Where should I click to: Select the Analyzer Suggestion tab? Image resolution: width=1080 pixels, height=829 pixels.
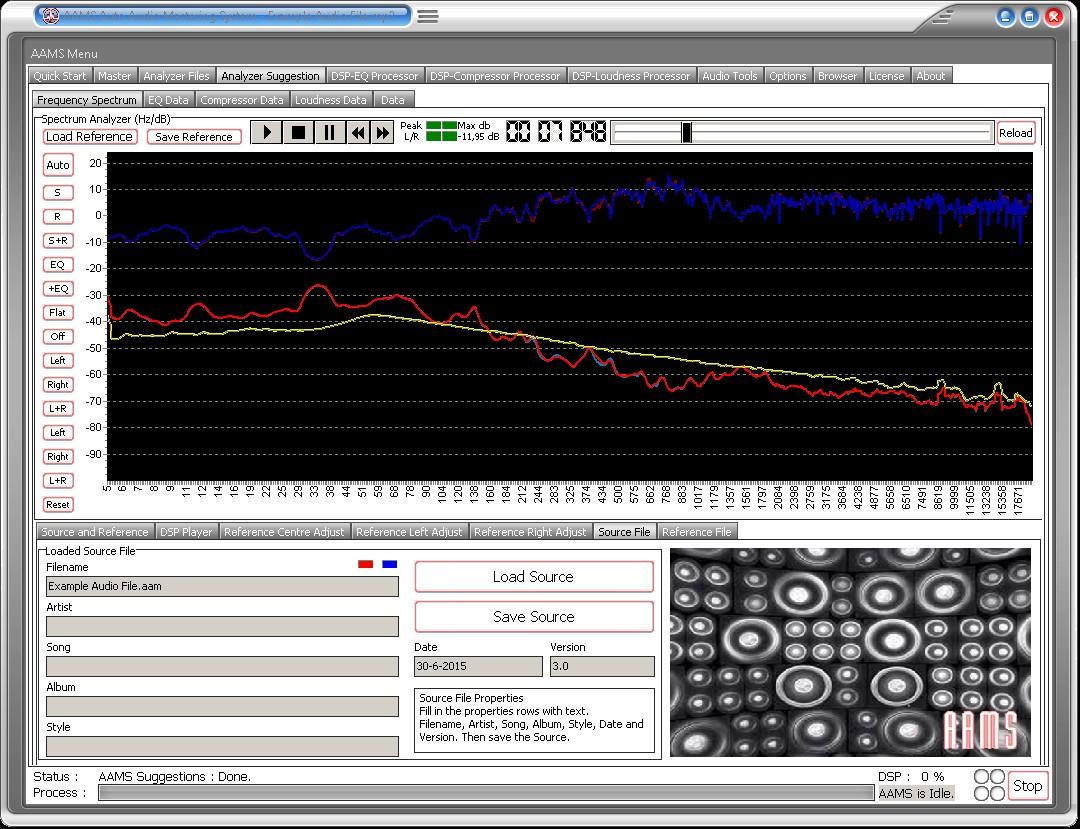click(x=270, y=76)
